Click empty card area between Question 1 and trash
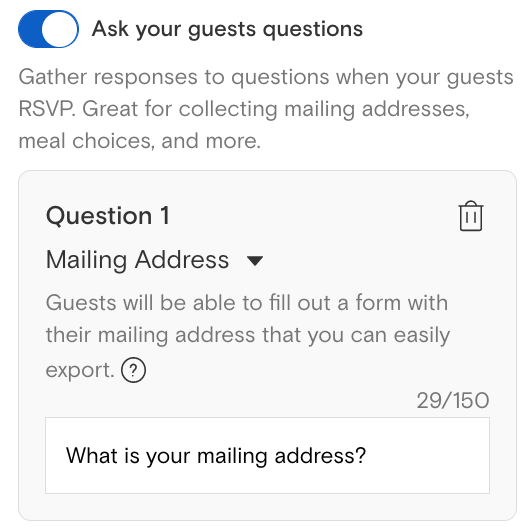This screenshot has width=530, height=530. (x=314, y=216)
